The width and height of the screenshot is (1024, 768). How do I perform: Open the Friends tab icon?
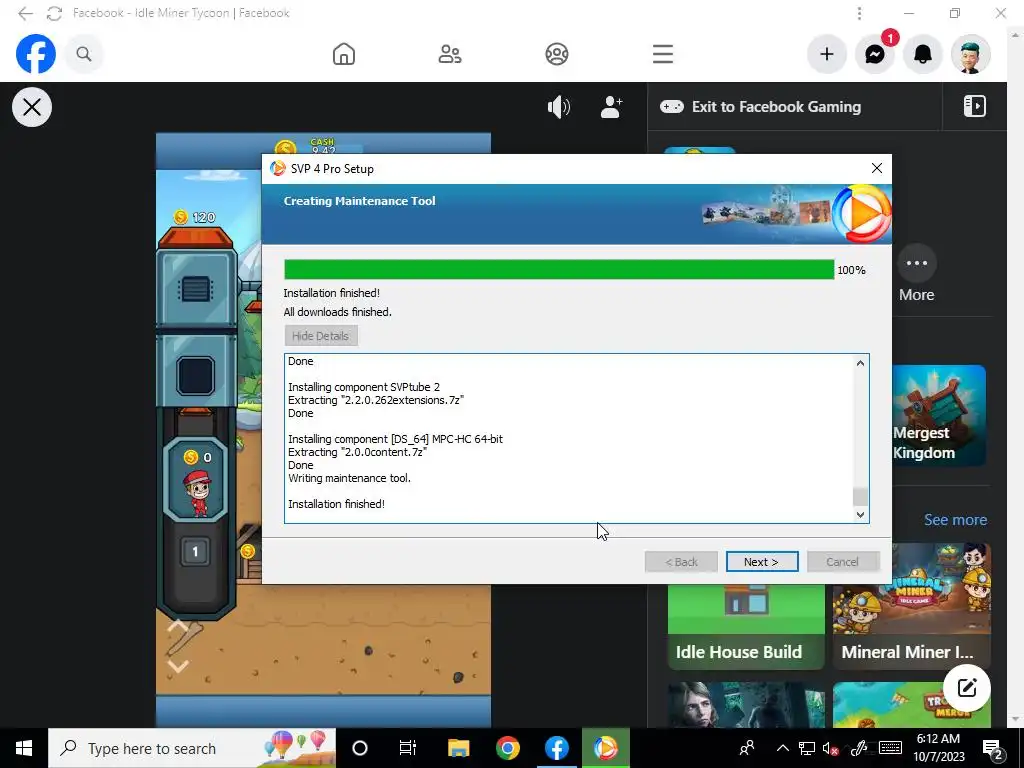(450, 54)
